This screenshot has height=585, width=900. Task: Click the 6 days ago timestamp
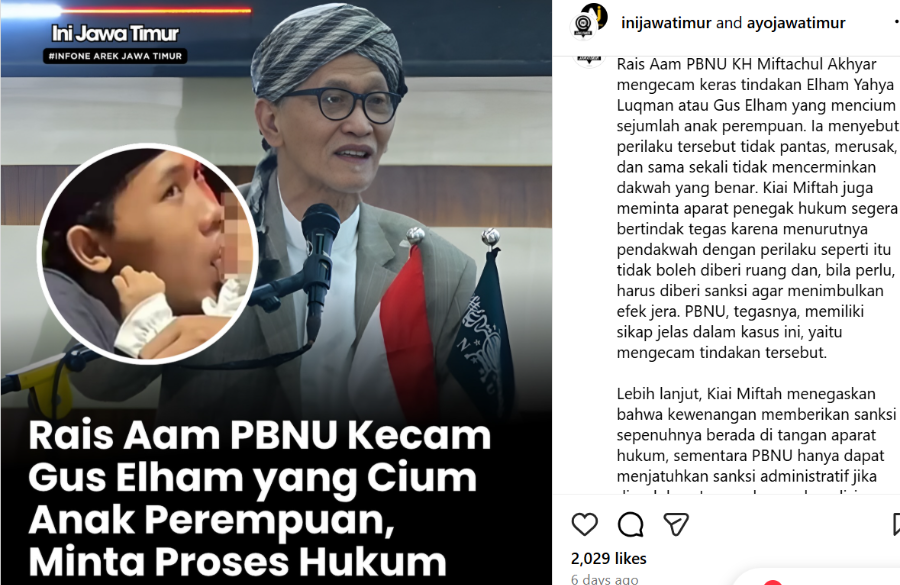click(x=604, y=579)
